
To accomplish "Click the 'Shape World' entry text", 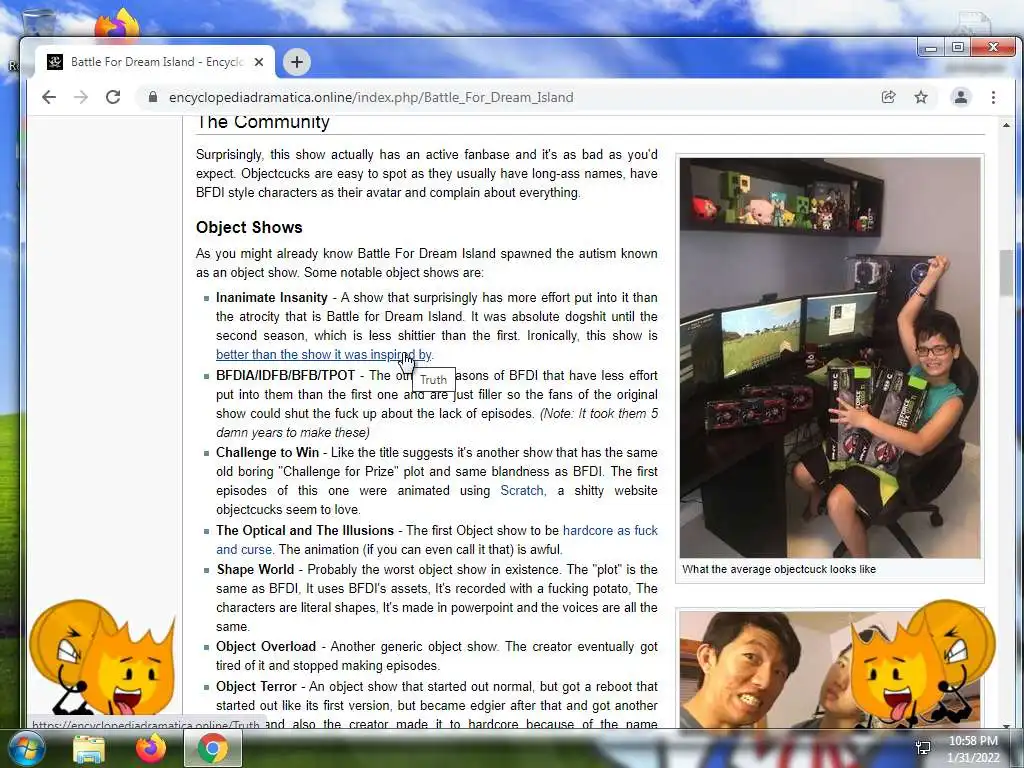I will tap(255, 569).
